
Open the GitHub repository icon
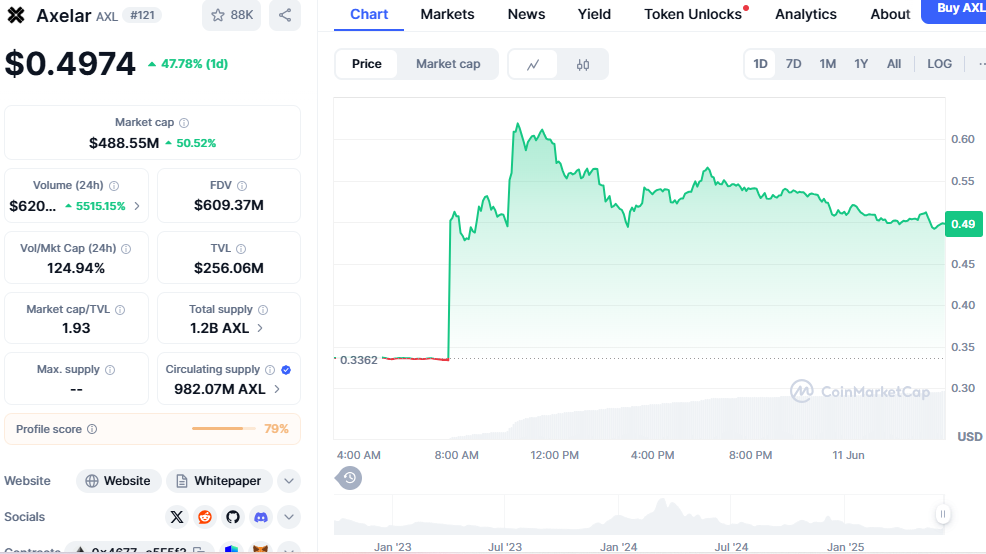[233, 517]
